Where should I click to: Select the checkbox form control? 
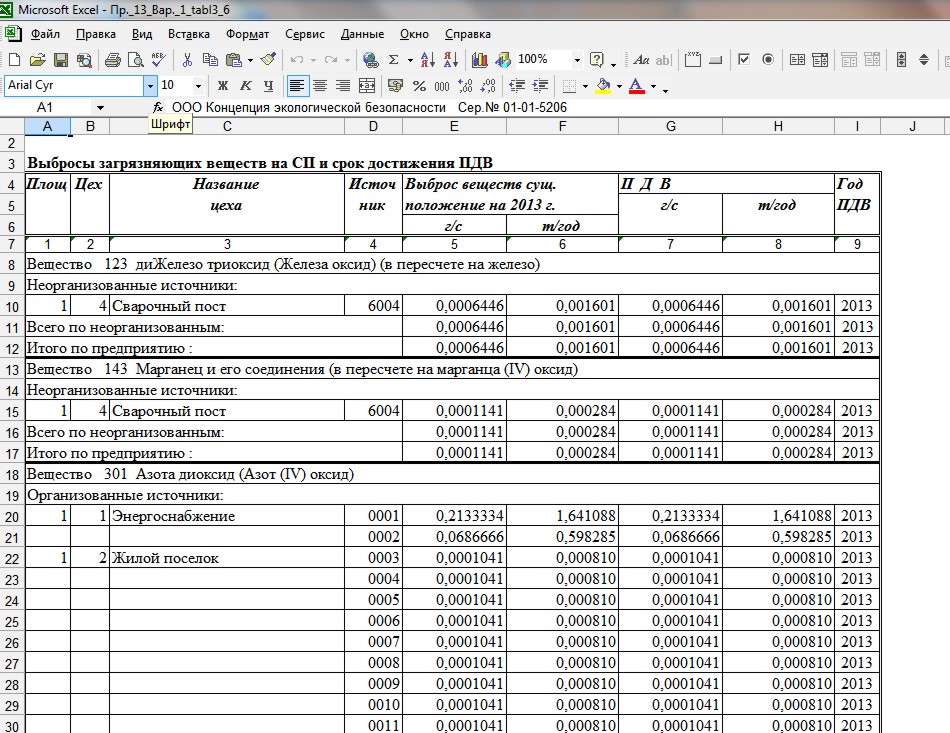(x=744, y=60)
